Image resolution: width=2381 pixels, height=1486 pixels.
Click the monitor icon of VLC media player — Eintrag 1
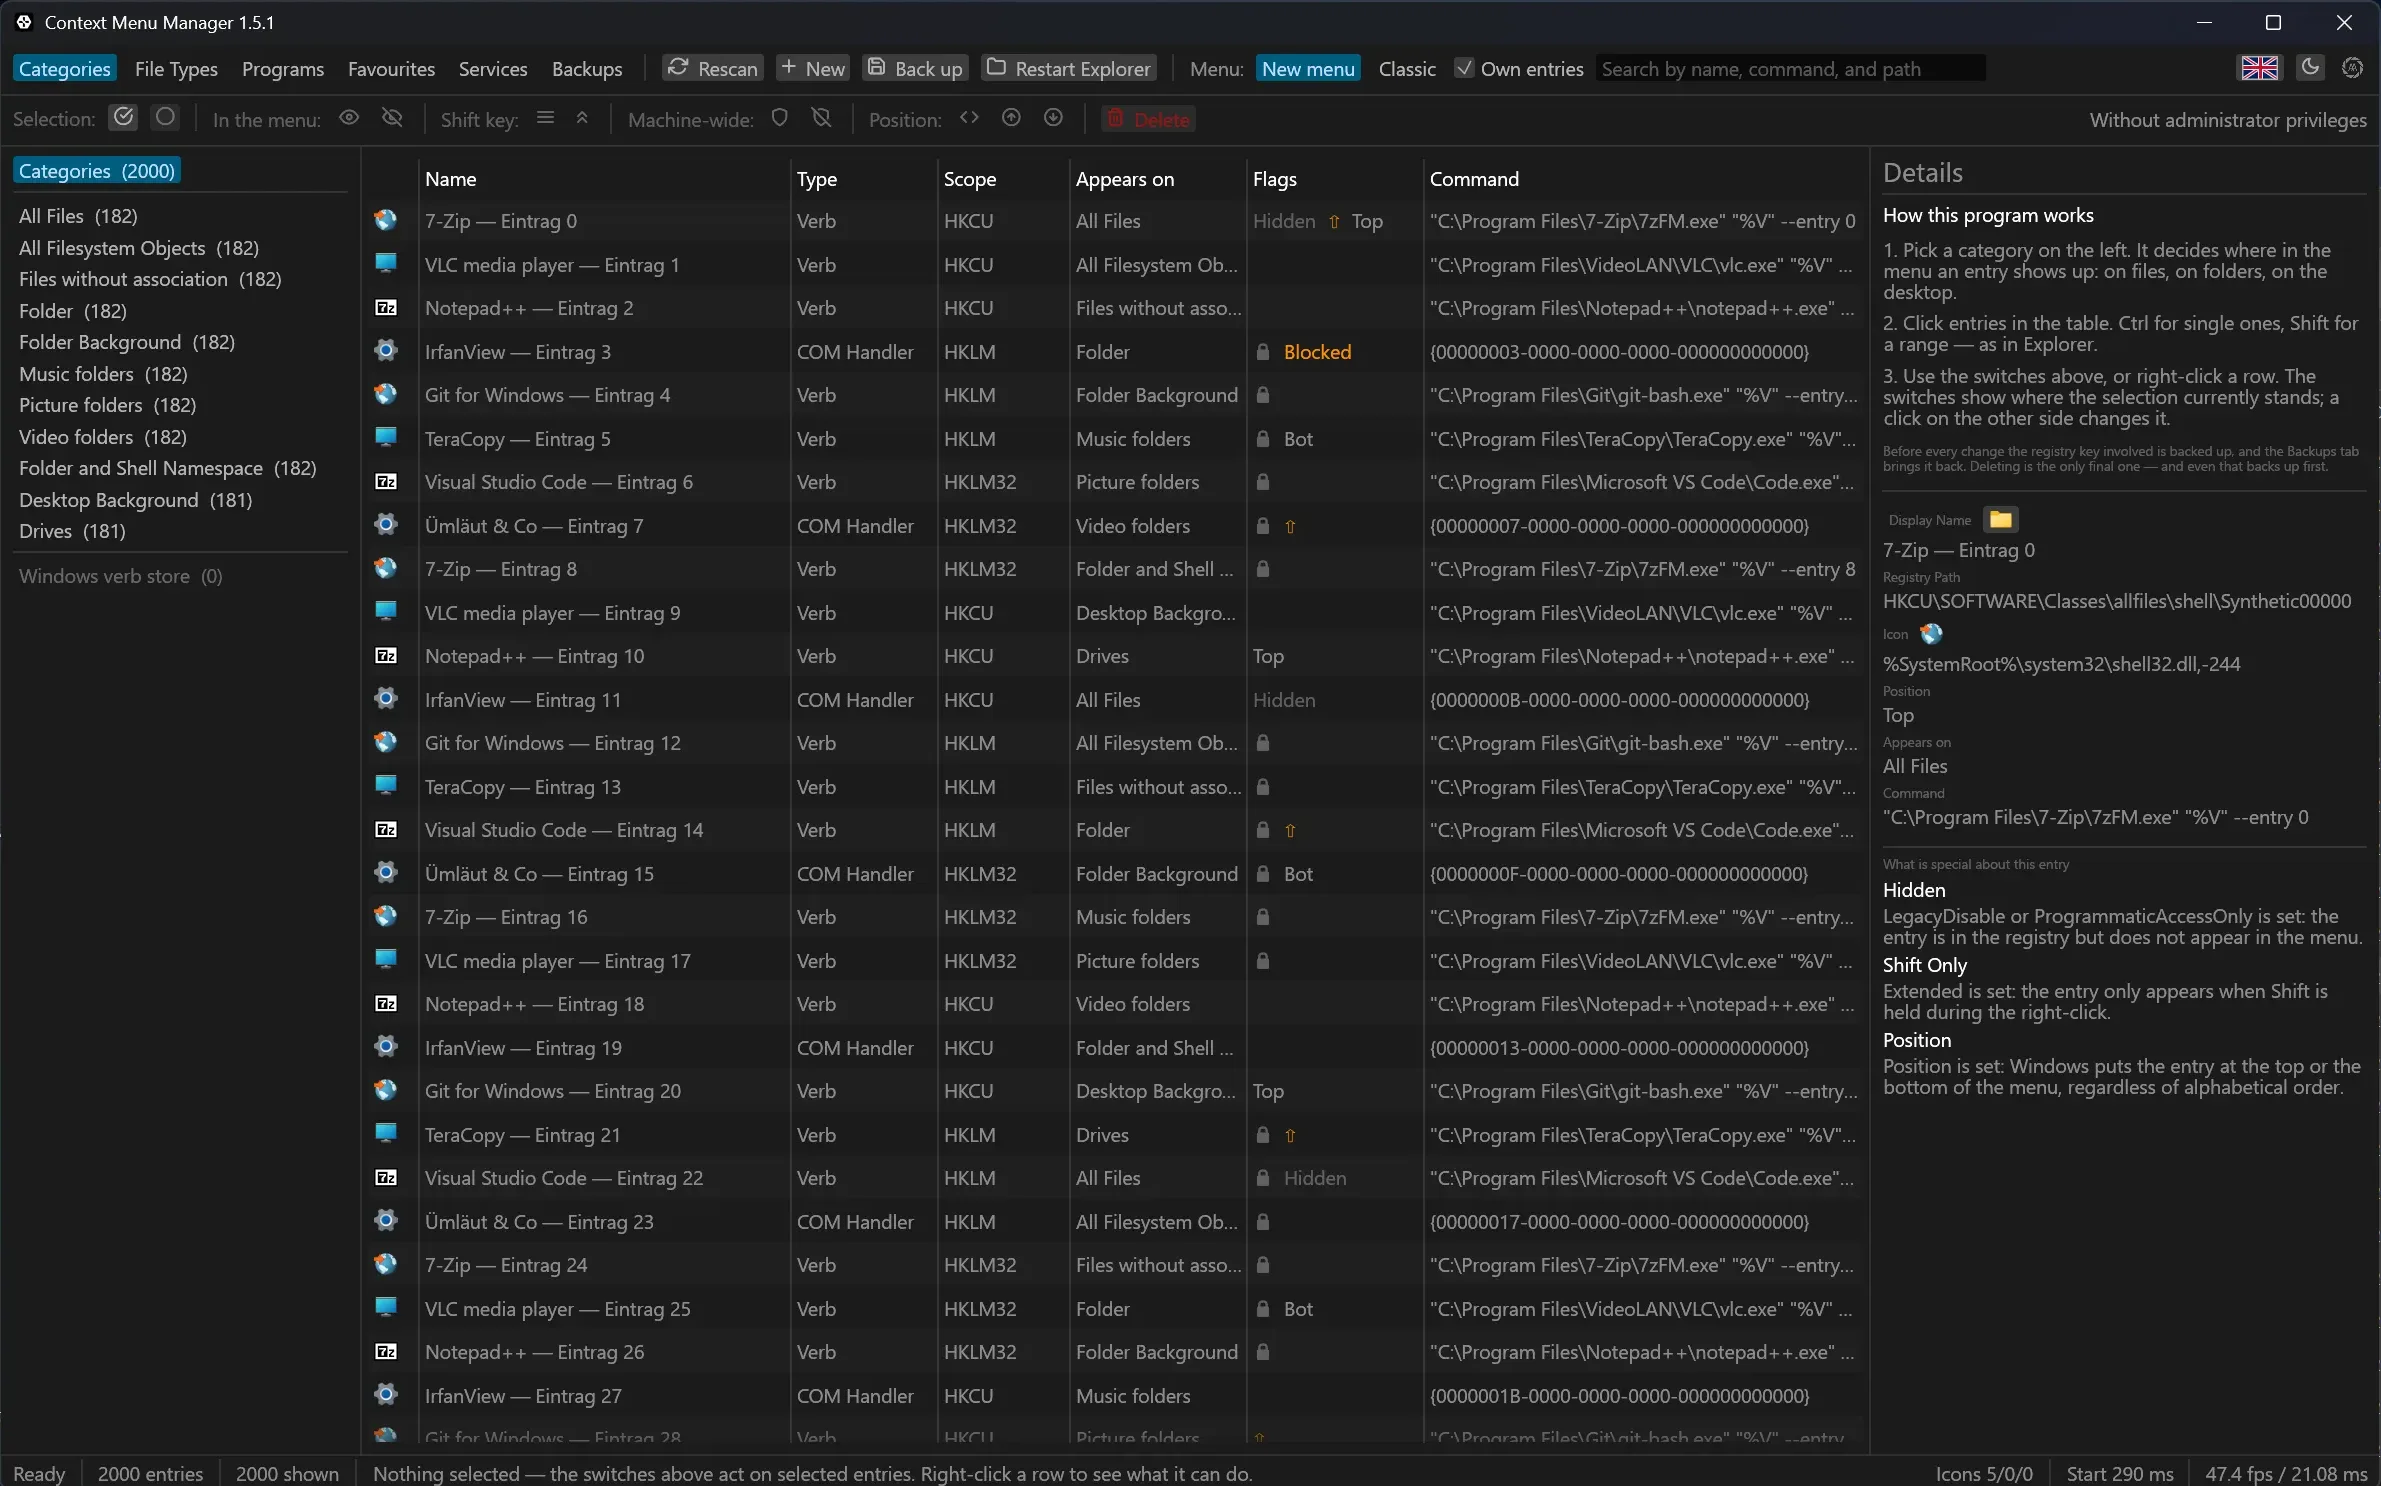(x=386, y=264)
